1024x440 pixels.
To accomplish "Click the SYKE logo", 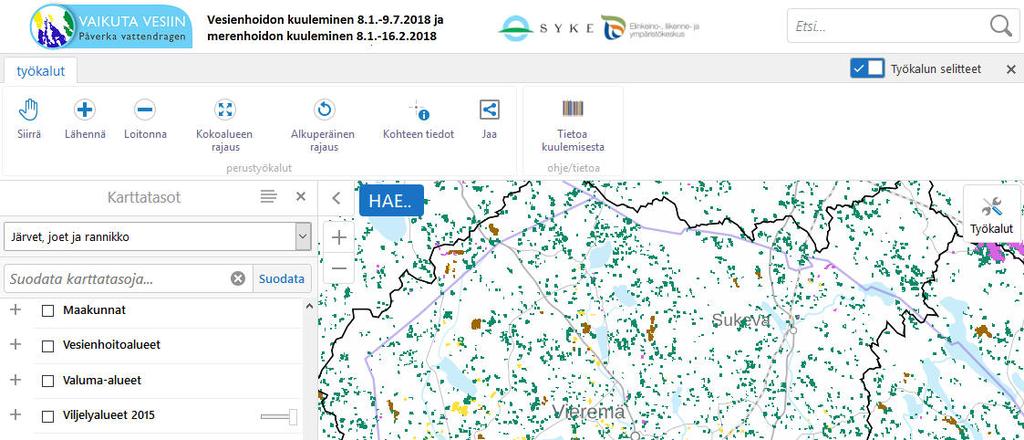I will click(x=546, y=28).
